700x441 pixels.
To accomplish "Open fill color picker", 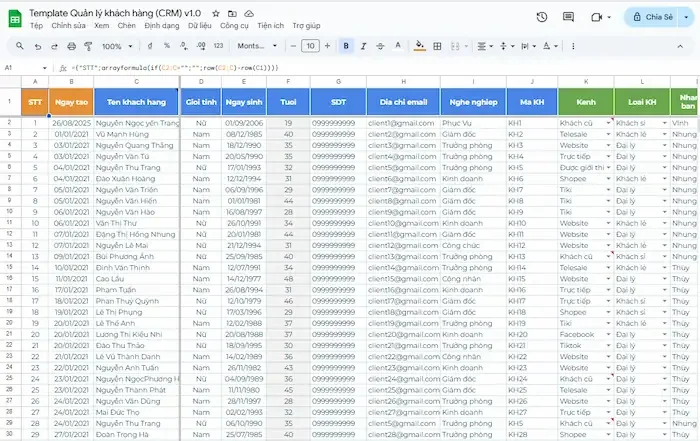I will [x=420, y=46].
